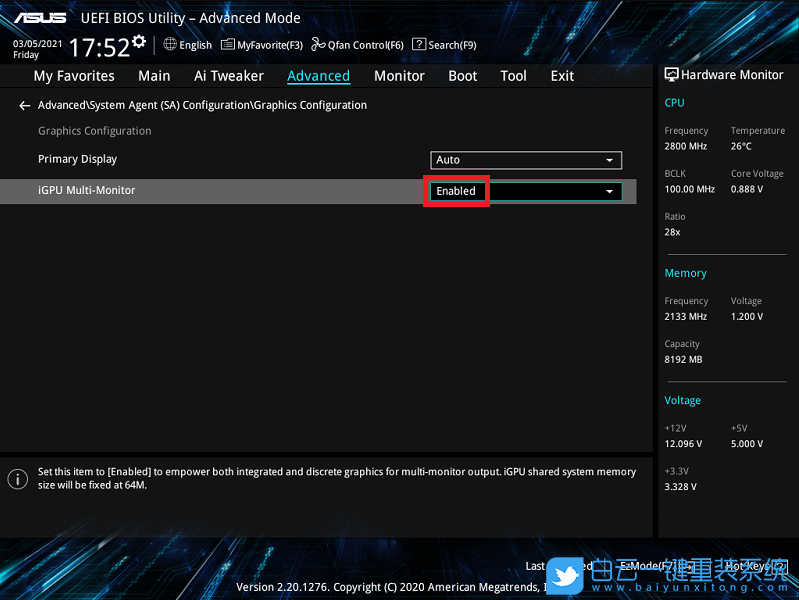The width and height of the screenshot is (799, 600).
Task: Switch to the Ai Tweaker tab
Action: tap(229, 76)
